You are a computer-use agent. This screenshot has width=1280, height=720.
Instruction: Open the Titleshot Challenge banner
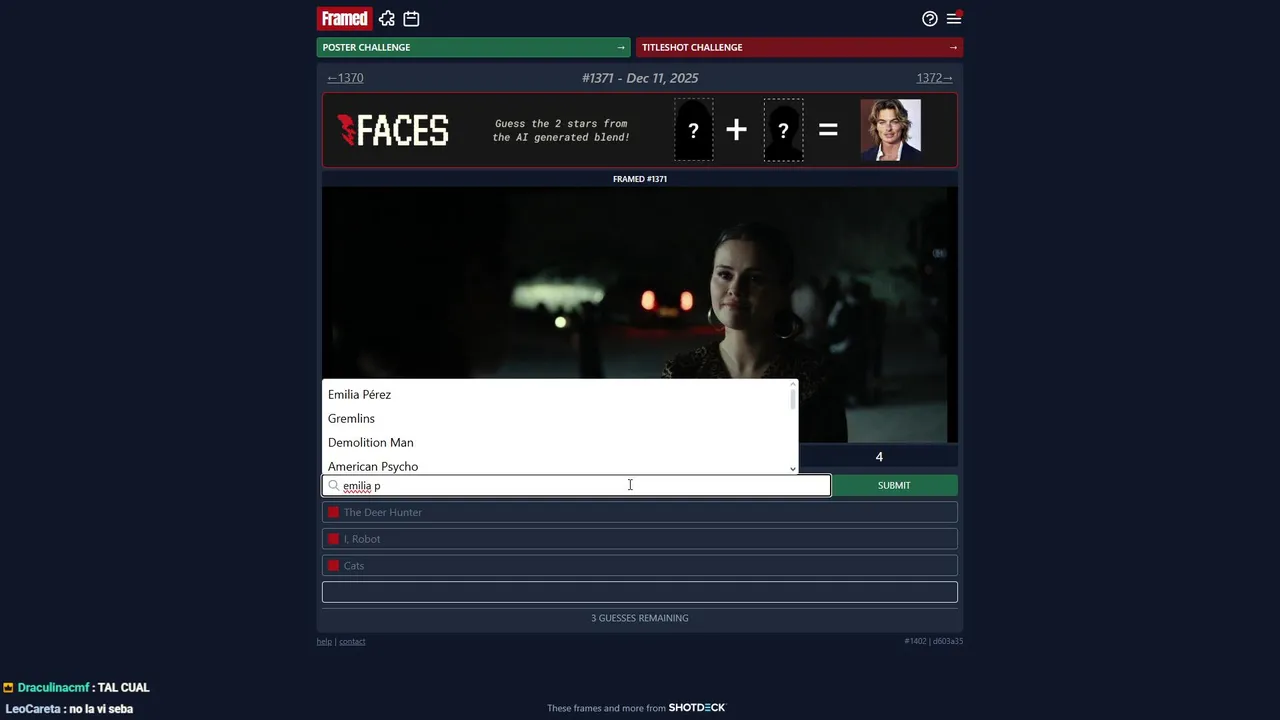(800, 47)
